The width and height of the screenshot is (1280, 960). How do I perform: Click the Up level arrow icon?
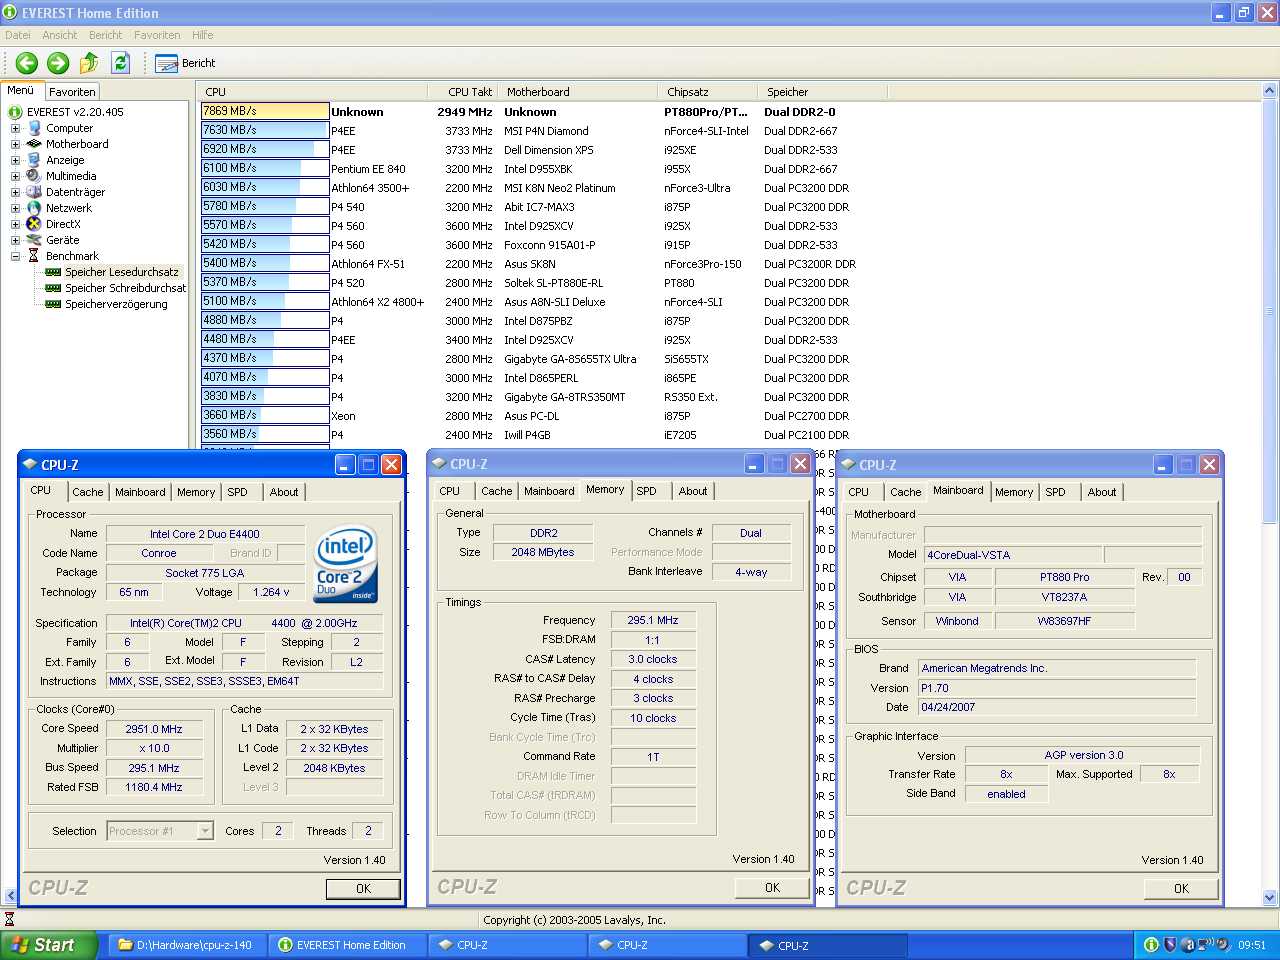[89, 63]
